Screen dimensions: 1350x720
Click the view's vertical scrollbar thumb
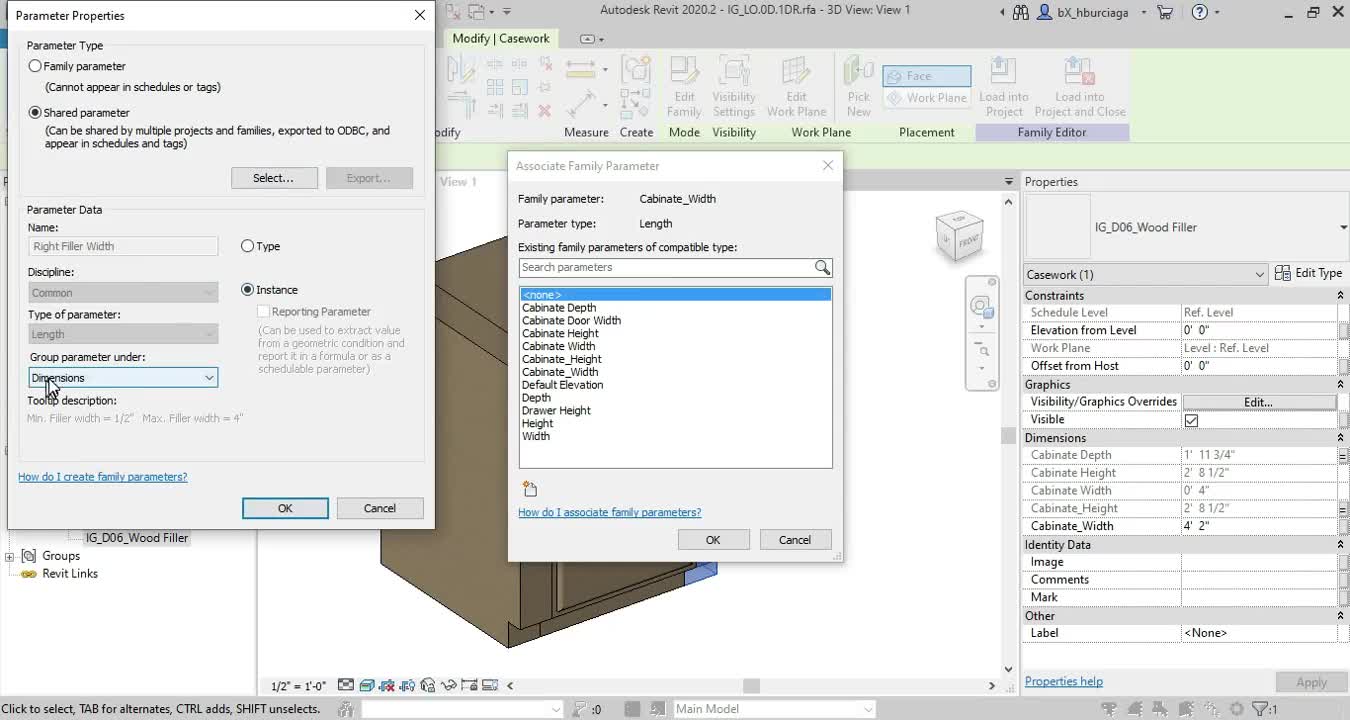pos(1008,435)
